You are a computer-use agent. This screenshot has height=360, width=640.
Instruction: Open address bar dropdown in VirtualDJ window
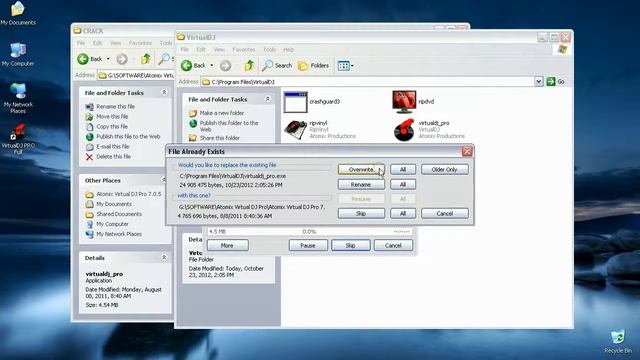point(538,82)
